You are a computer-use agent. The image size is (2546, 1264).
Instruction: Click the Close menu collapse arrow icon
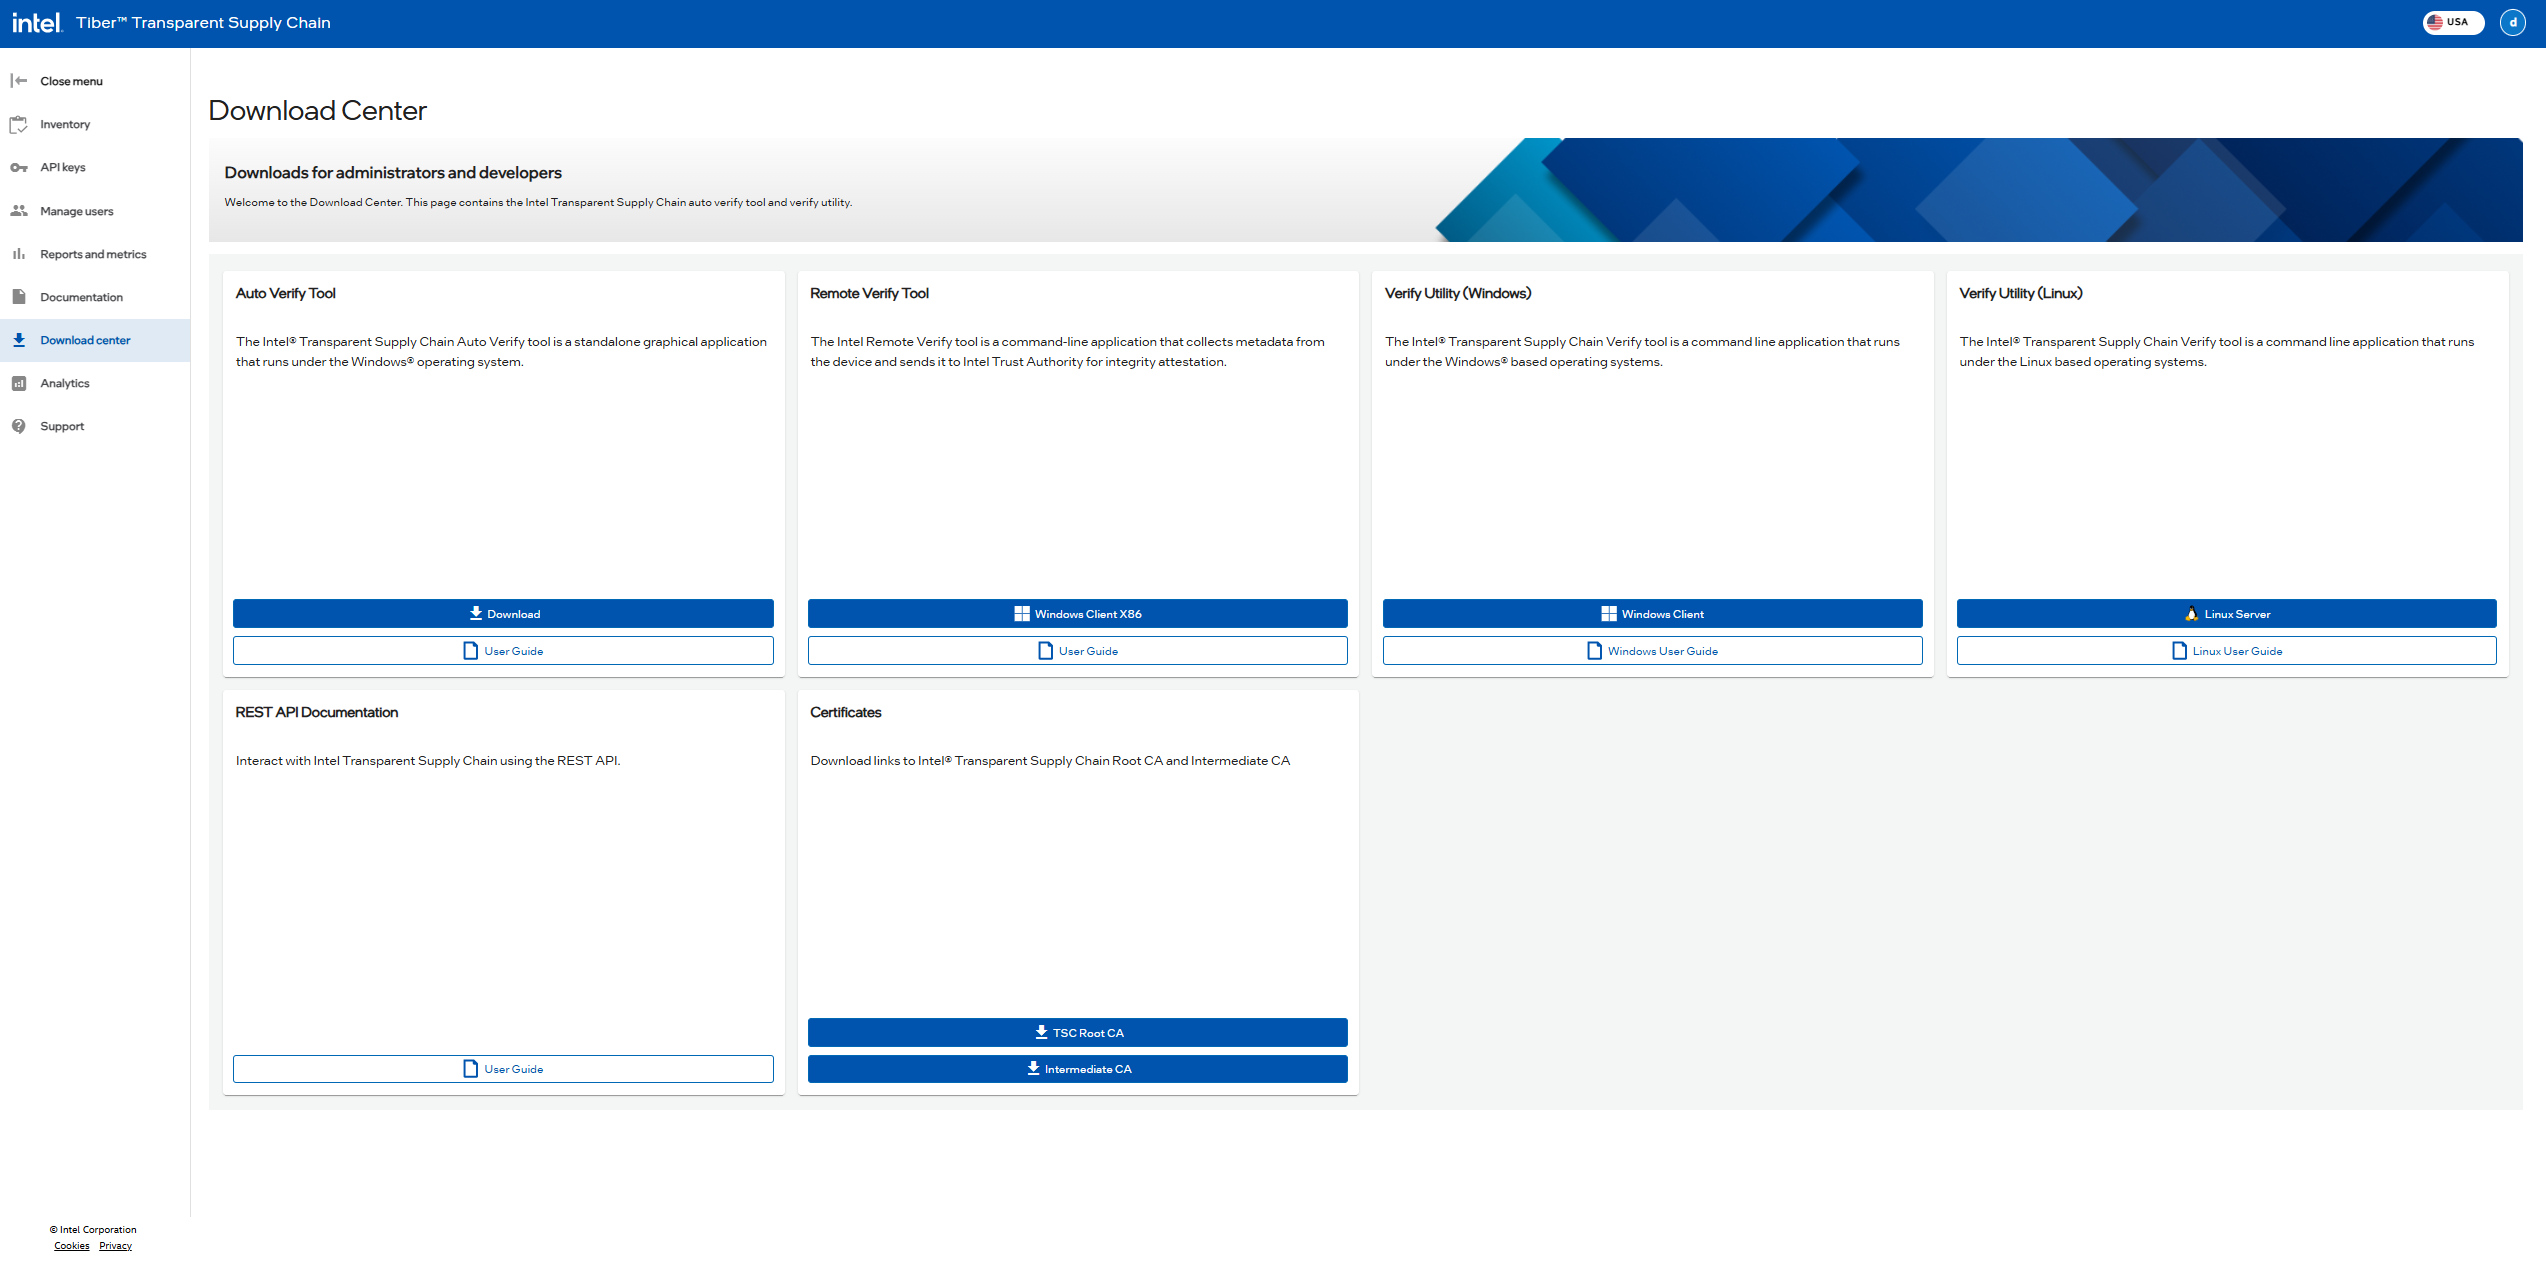click(19, 81)
